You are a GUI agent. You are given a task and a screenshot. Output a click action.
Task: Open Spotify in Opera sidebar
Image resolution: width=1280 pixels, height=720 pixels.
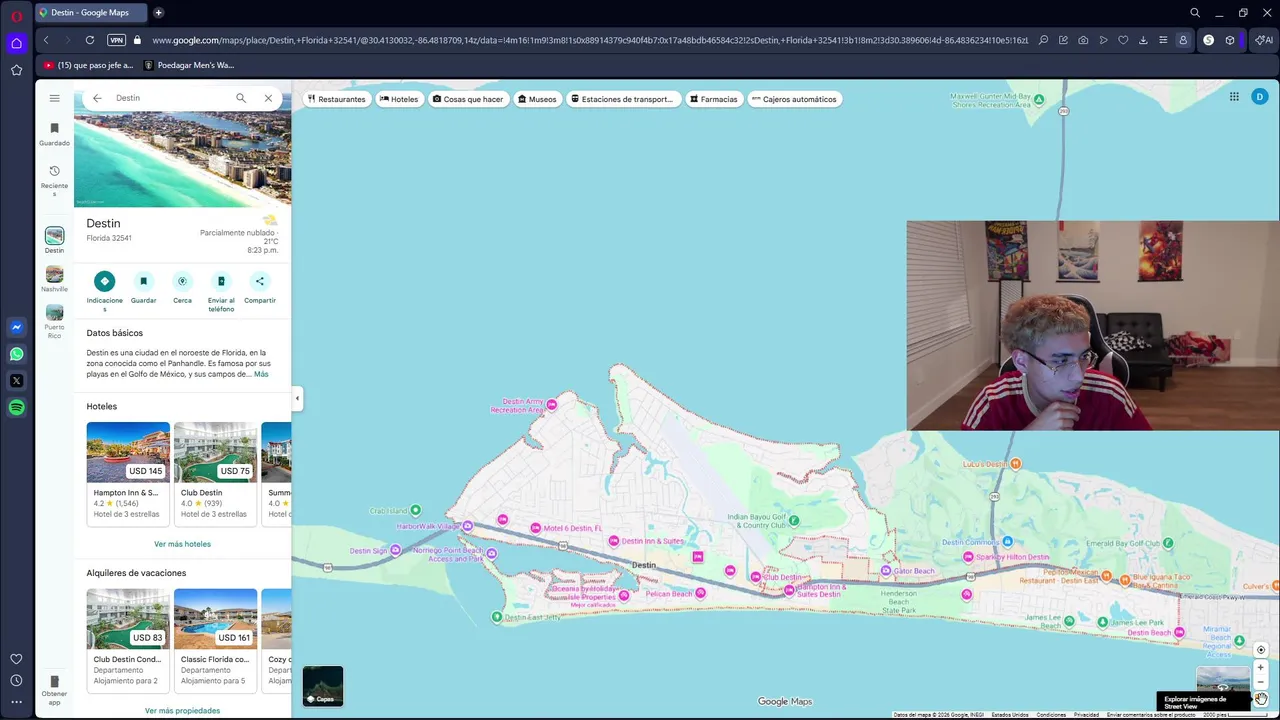(16, 408)
